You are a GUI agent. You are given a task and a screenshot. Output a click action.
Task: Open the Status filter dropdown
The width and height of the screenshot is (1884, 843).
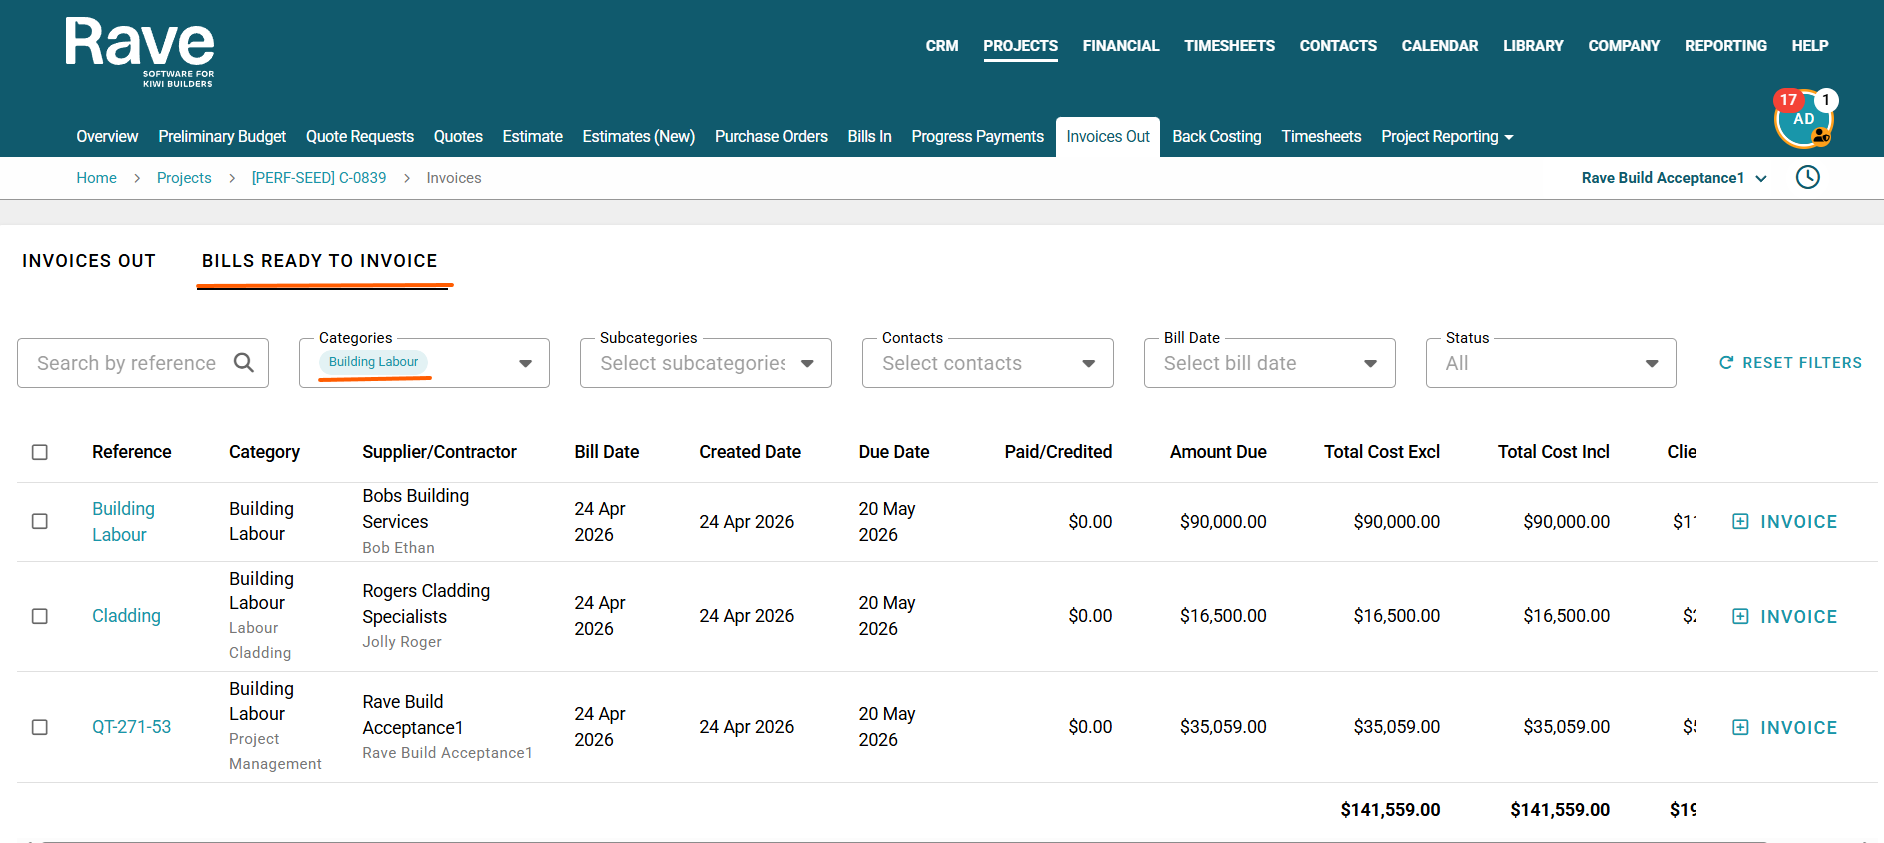1551,363
